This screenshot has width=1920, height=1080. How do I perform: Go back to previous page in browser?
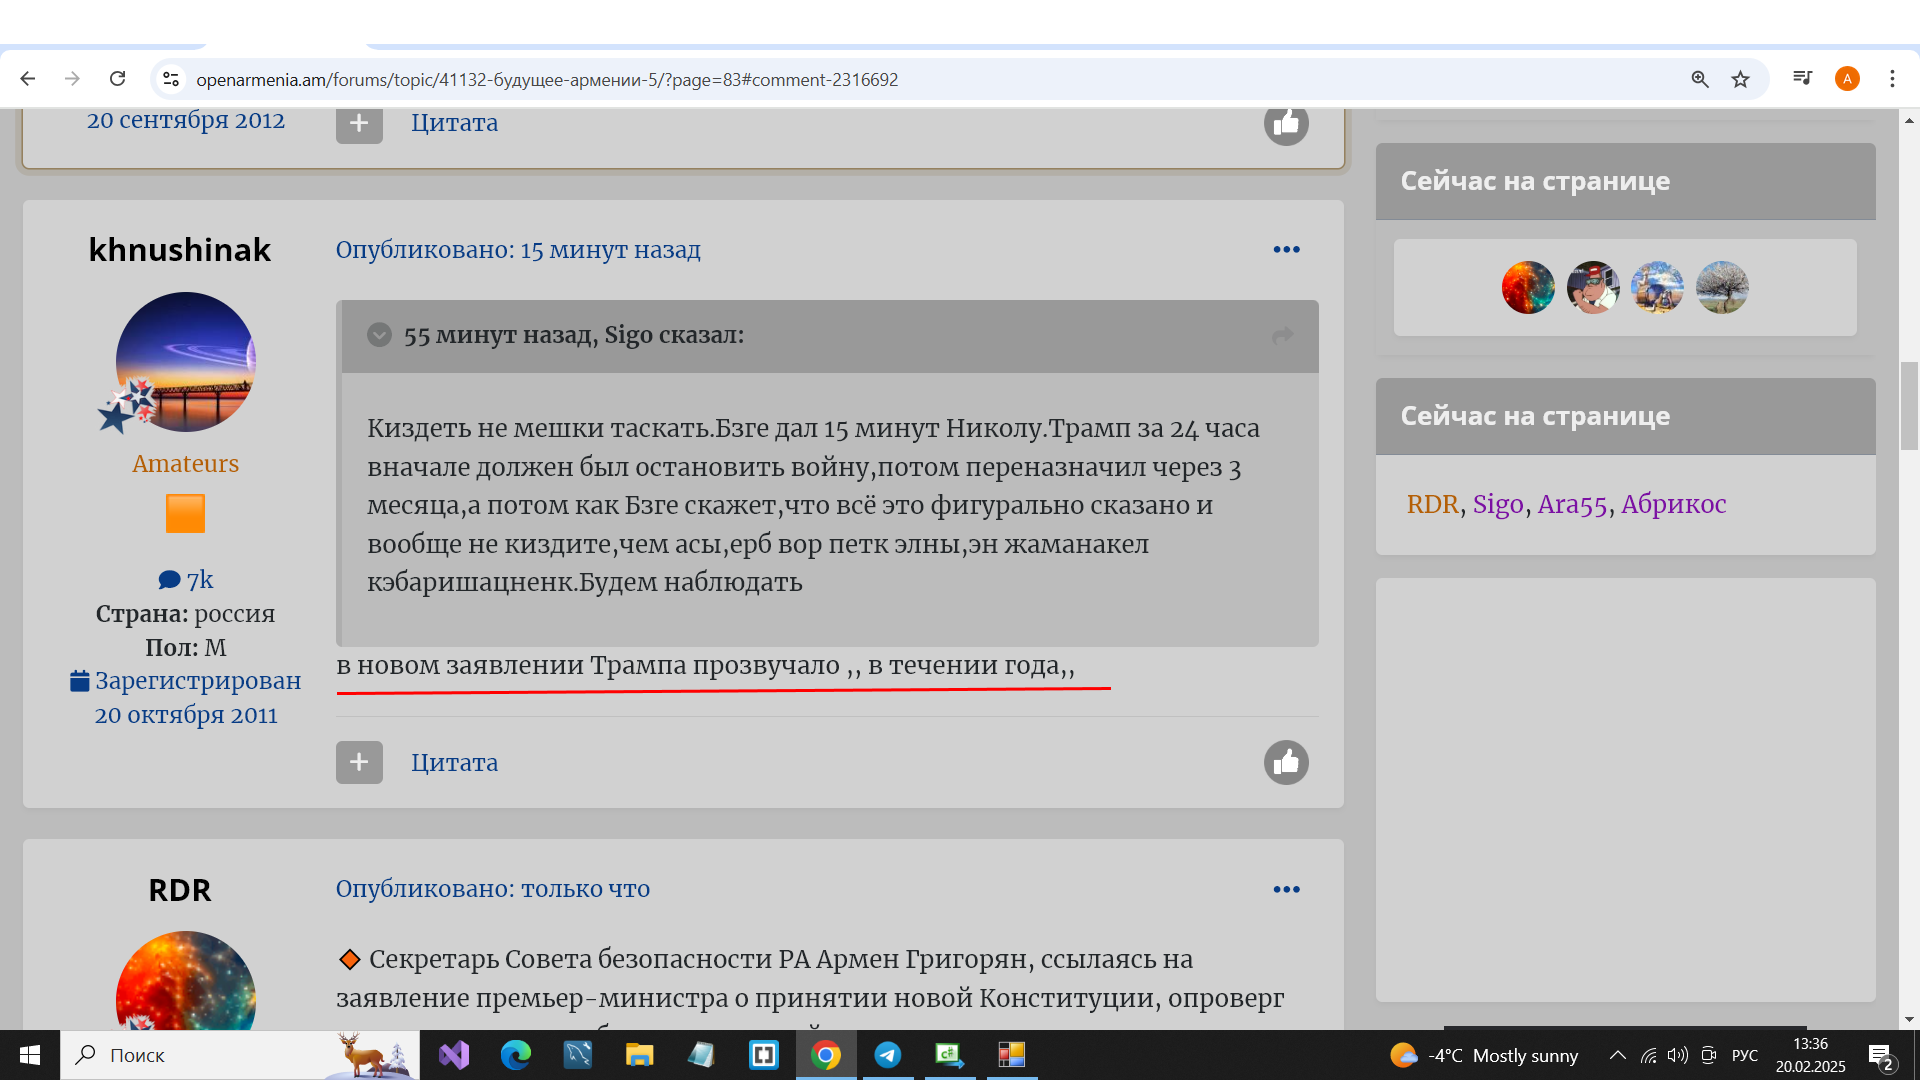pyautogui.click(x=28, y=79)
